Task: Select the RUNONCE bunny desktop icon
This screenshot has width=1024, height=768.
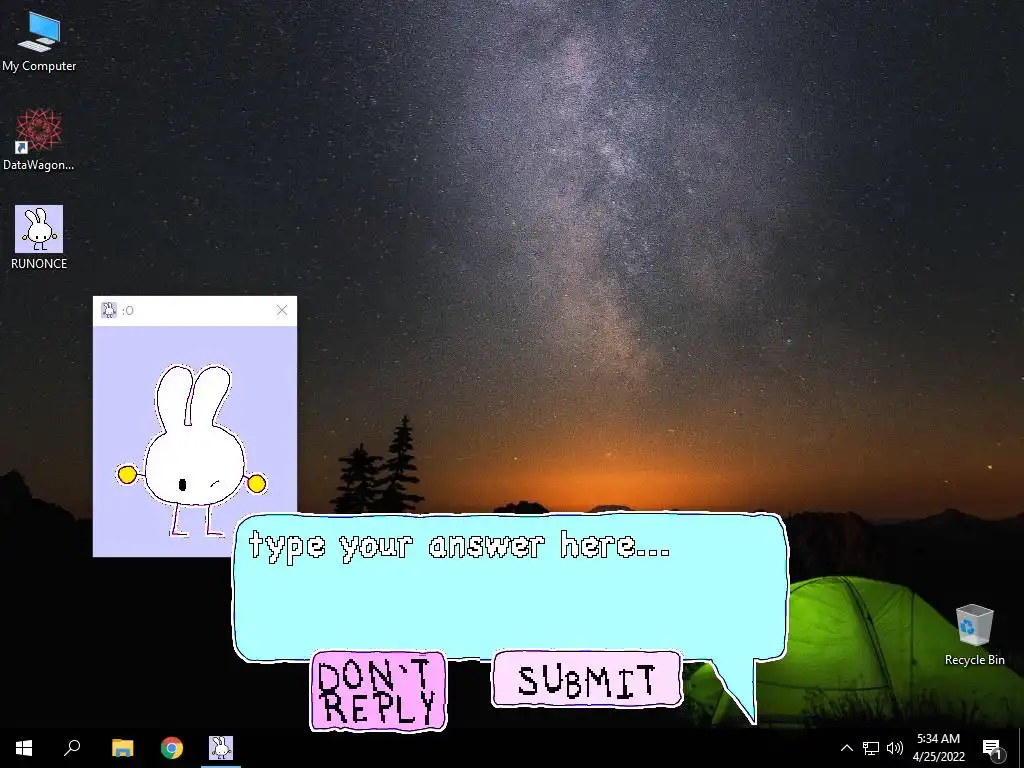Action: pyautogui.click(x=39, y=238)
